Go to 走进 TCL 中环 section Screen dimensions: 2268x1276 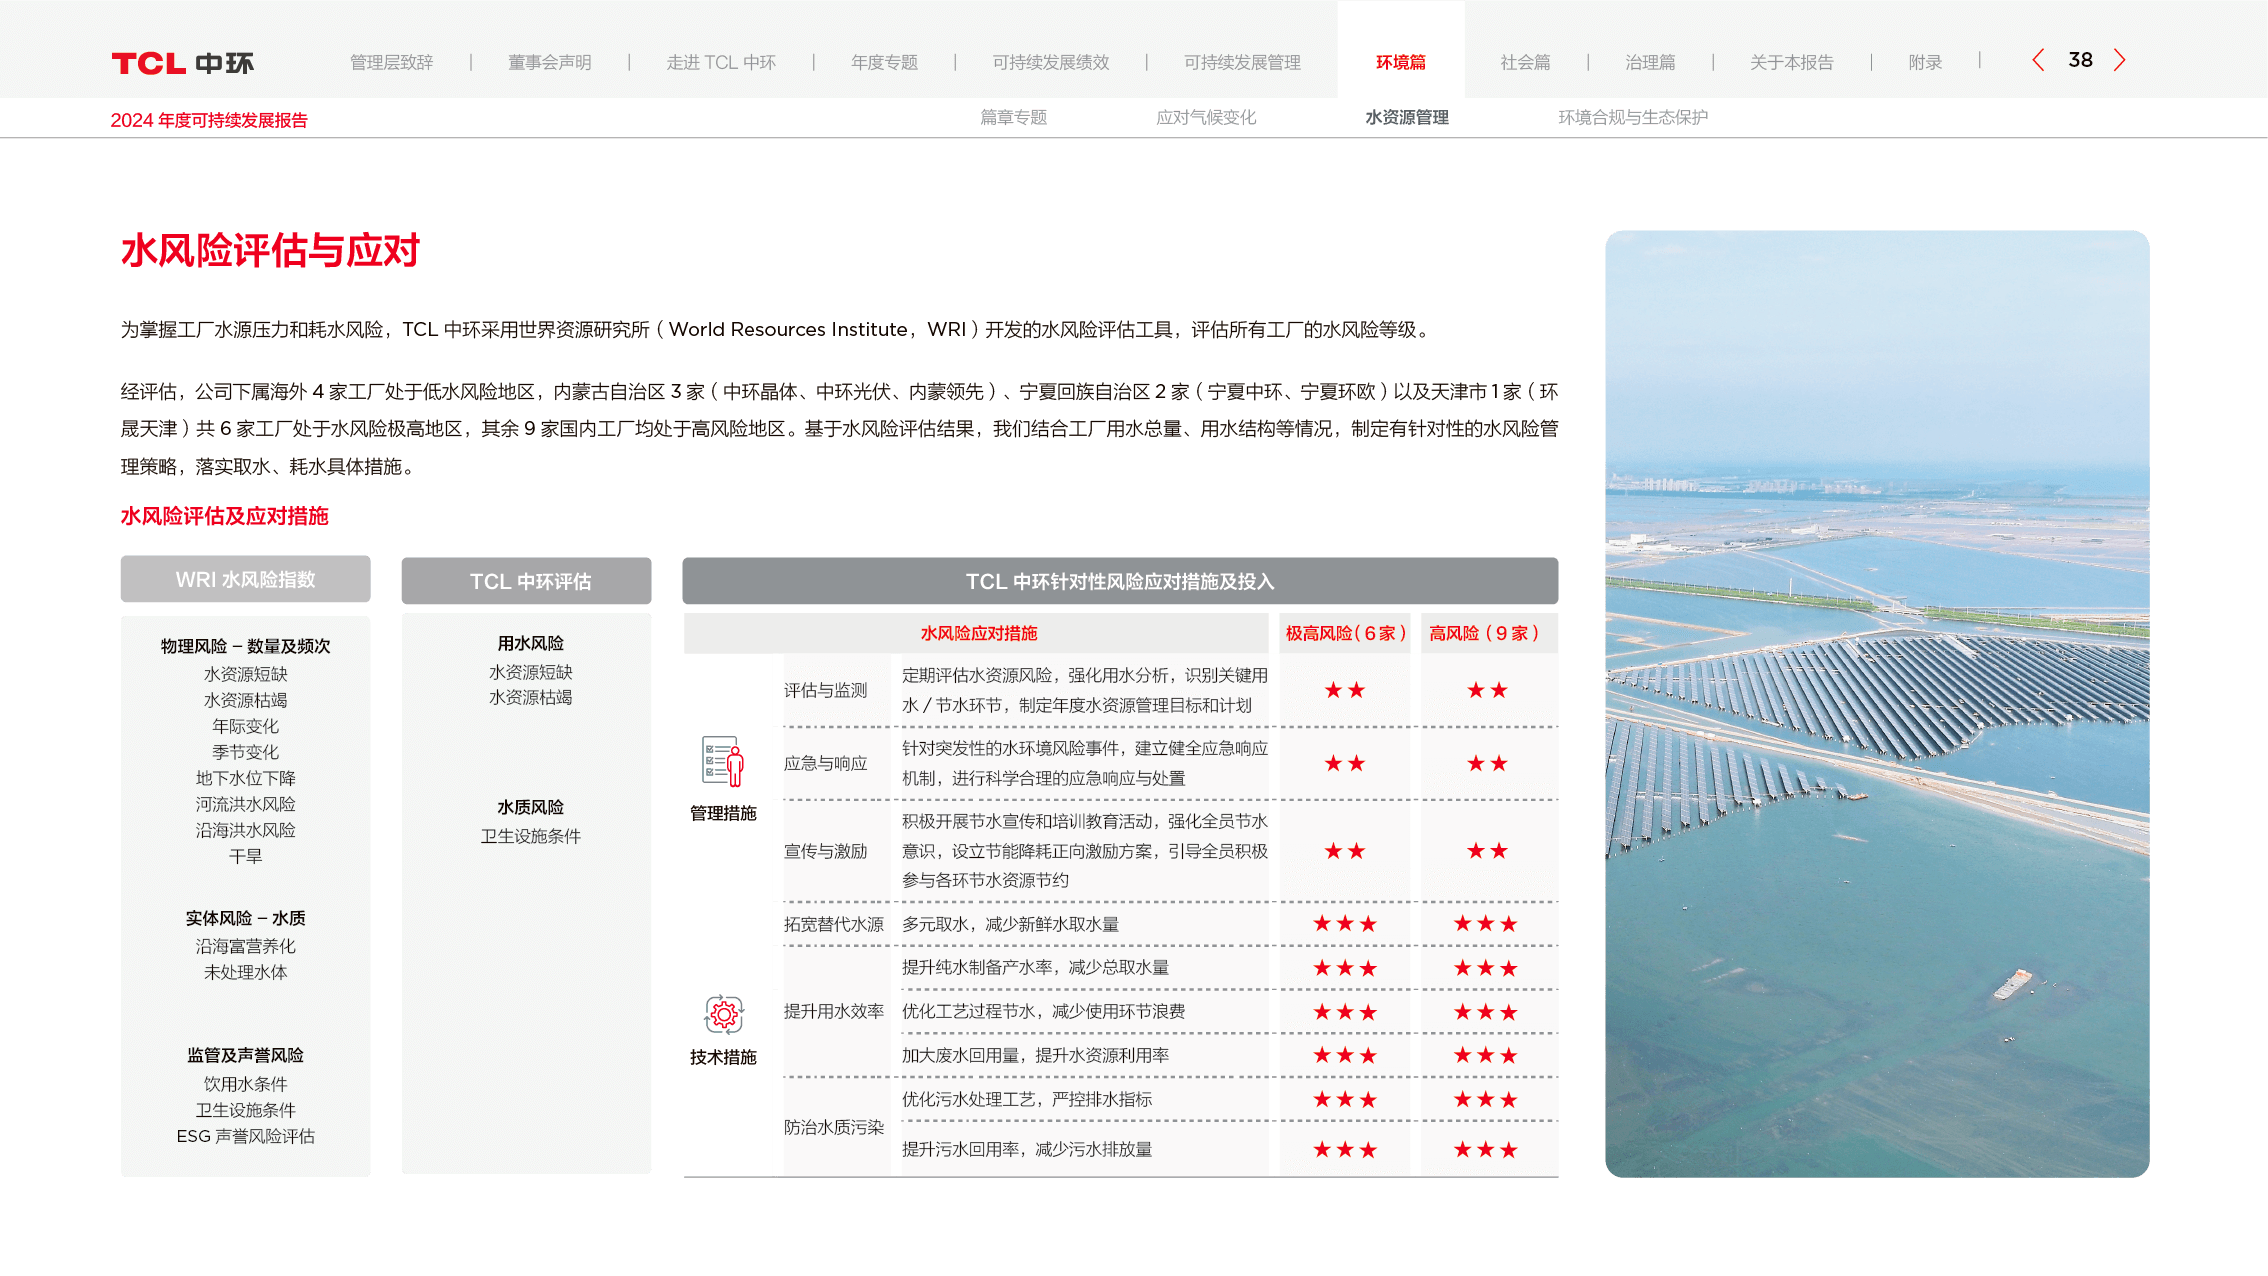point(721,62)
